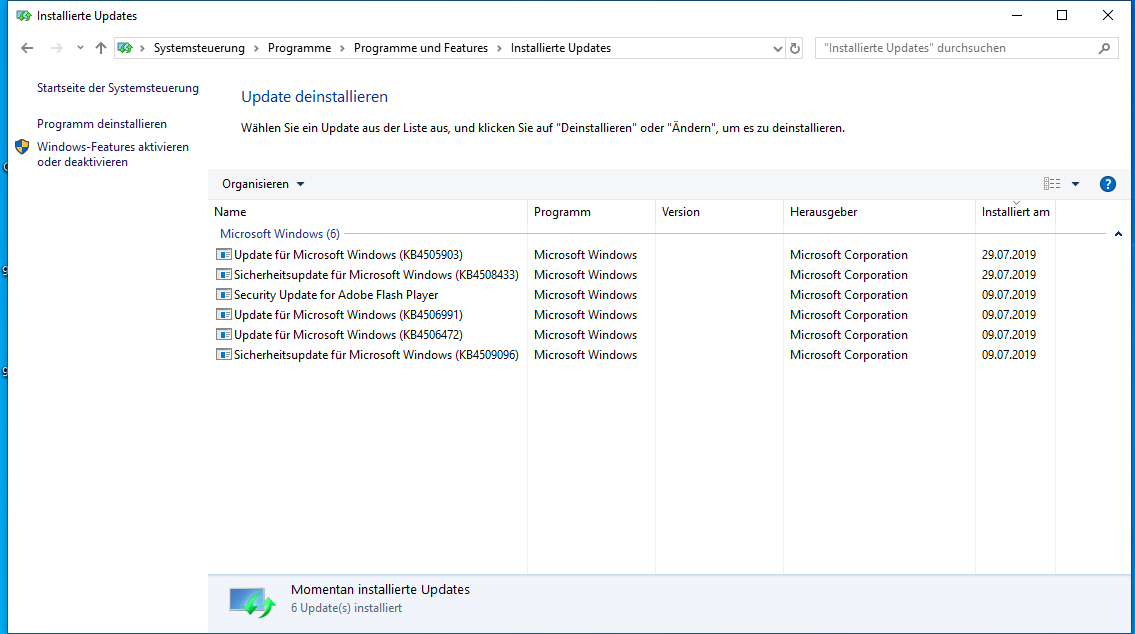Select Update für Microsoft Windows (KB4506991)
This screenshot has height=634, width=1135.
348,315
